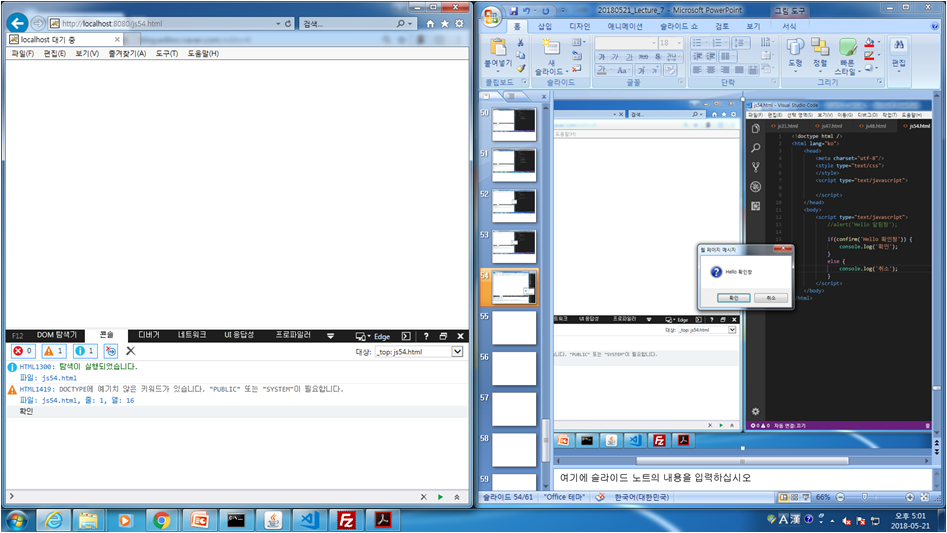Click source link js54.html, 줄: 1, 열: 16
Screen dimensions: 947x533
(88, 400)
